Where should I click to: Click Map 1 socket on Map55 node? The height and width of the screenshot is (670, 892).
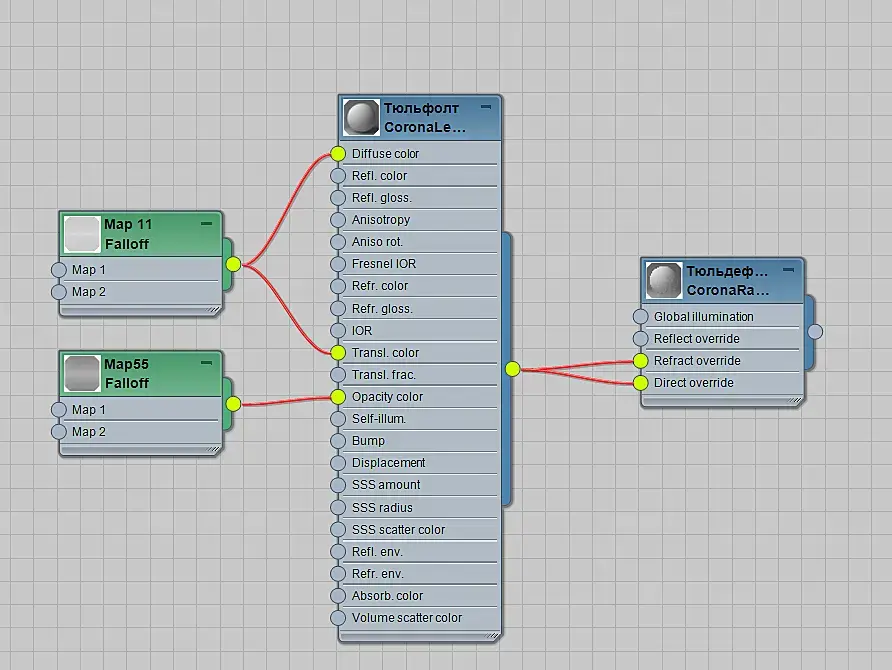pyautogui.click(x=59, y=410)
